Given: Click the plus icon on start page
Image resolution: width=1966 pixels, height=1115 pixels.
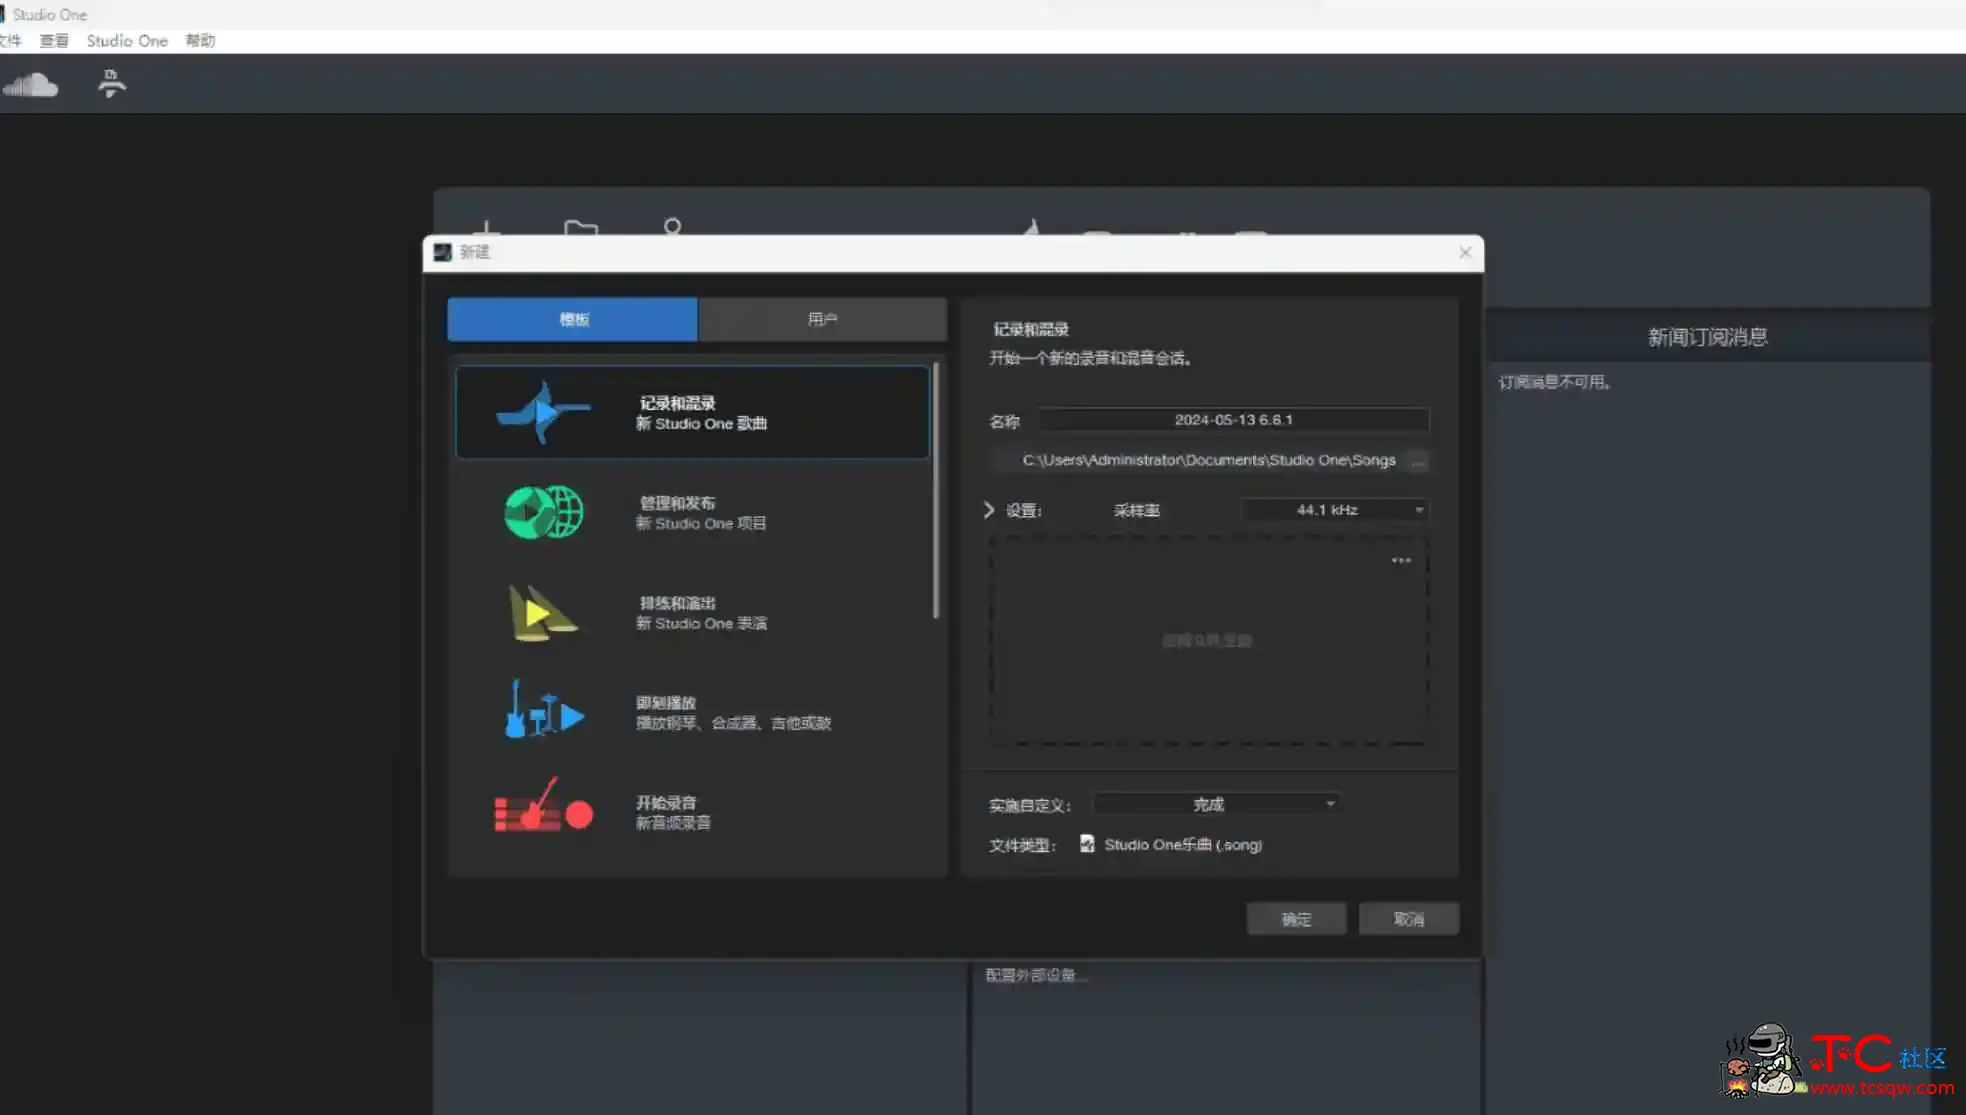Looking at the screenshot, I should pyautogui.click(x=486, y=227).
